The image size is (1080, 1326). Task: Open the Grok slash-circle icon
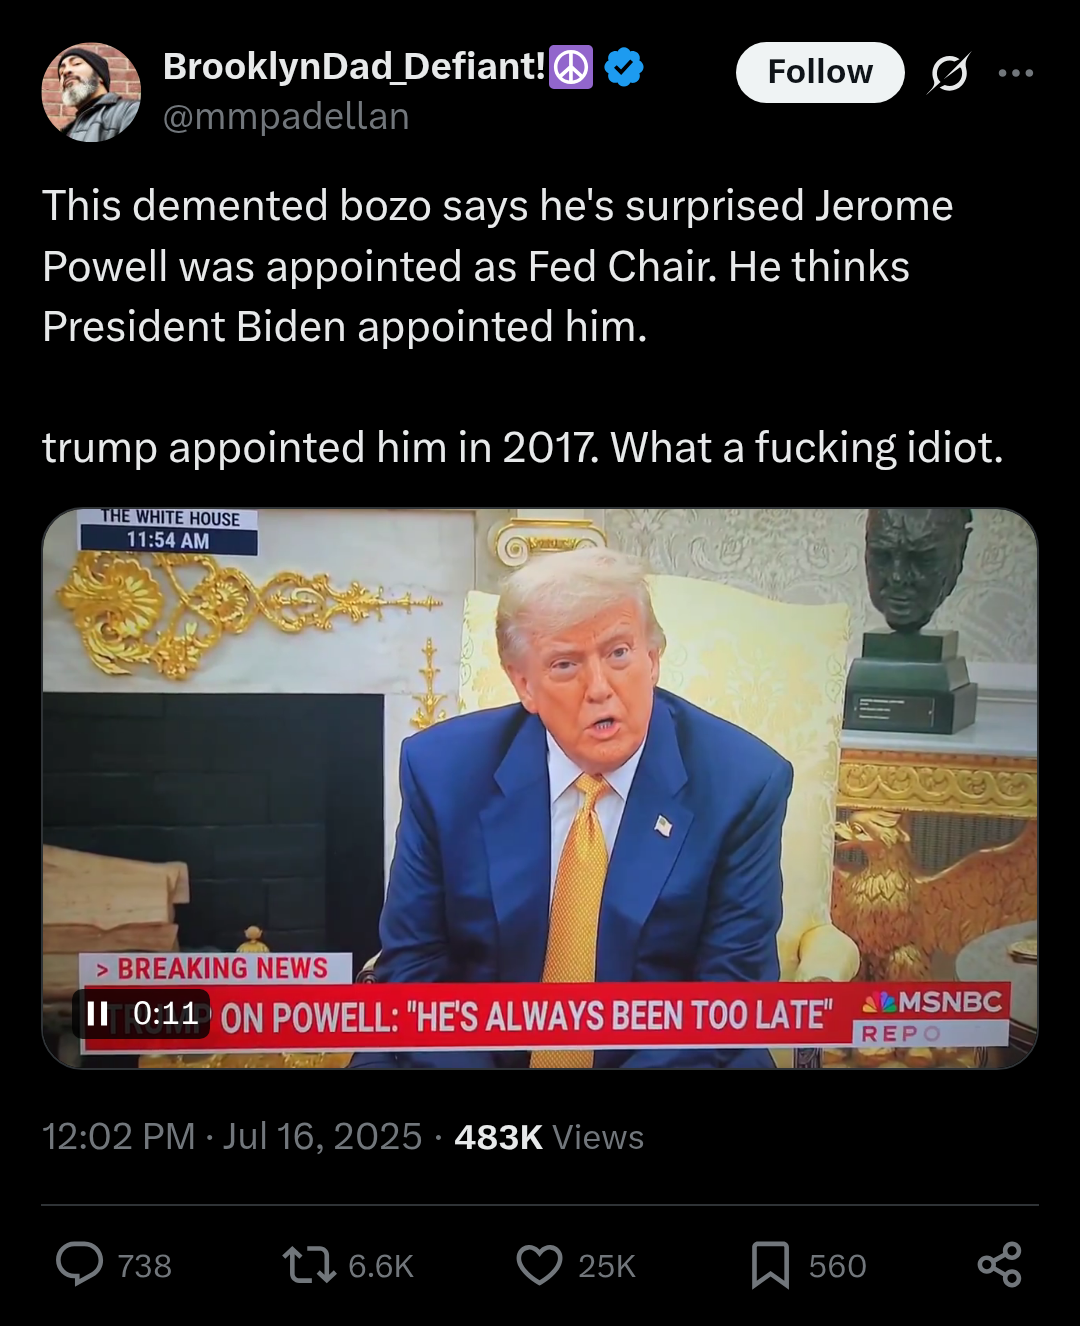pos(949,73)
